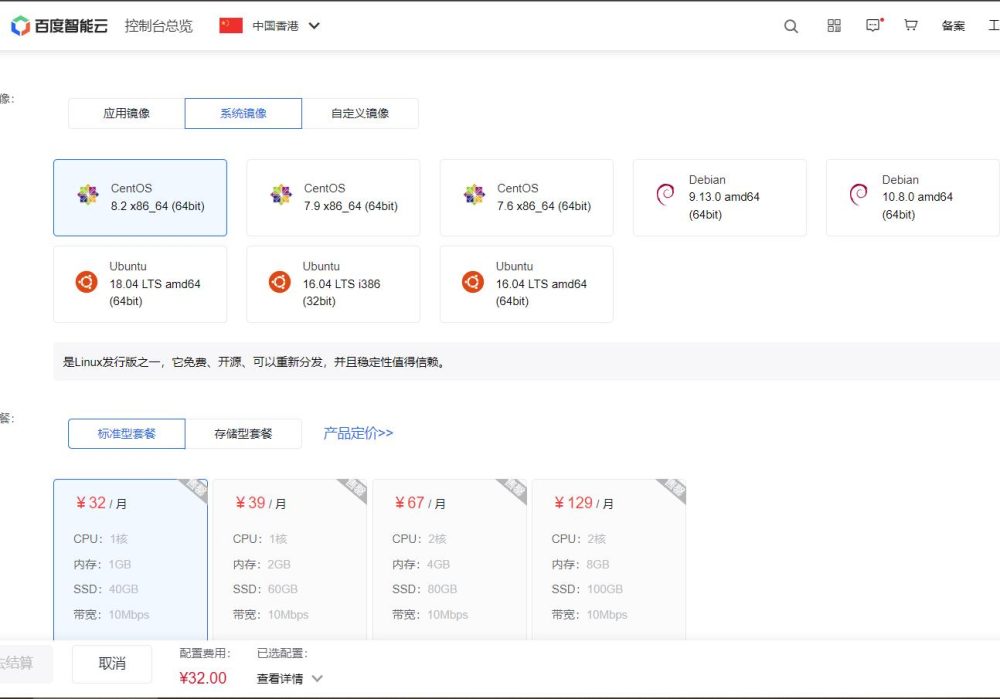
Task: Click the 配置费用 label
Action: pyautogui.click(x=204, y=653)
